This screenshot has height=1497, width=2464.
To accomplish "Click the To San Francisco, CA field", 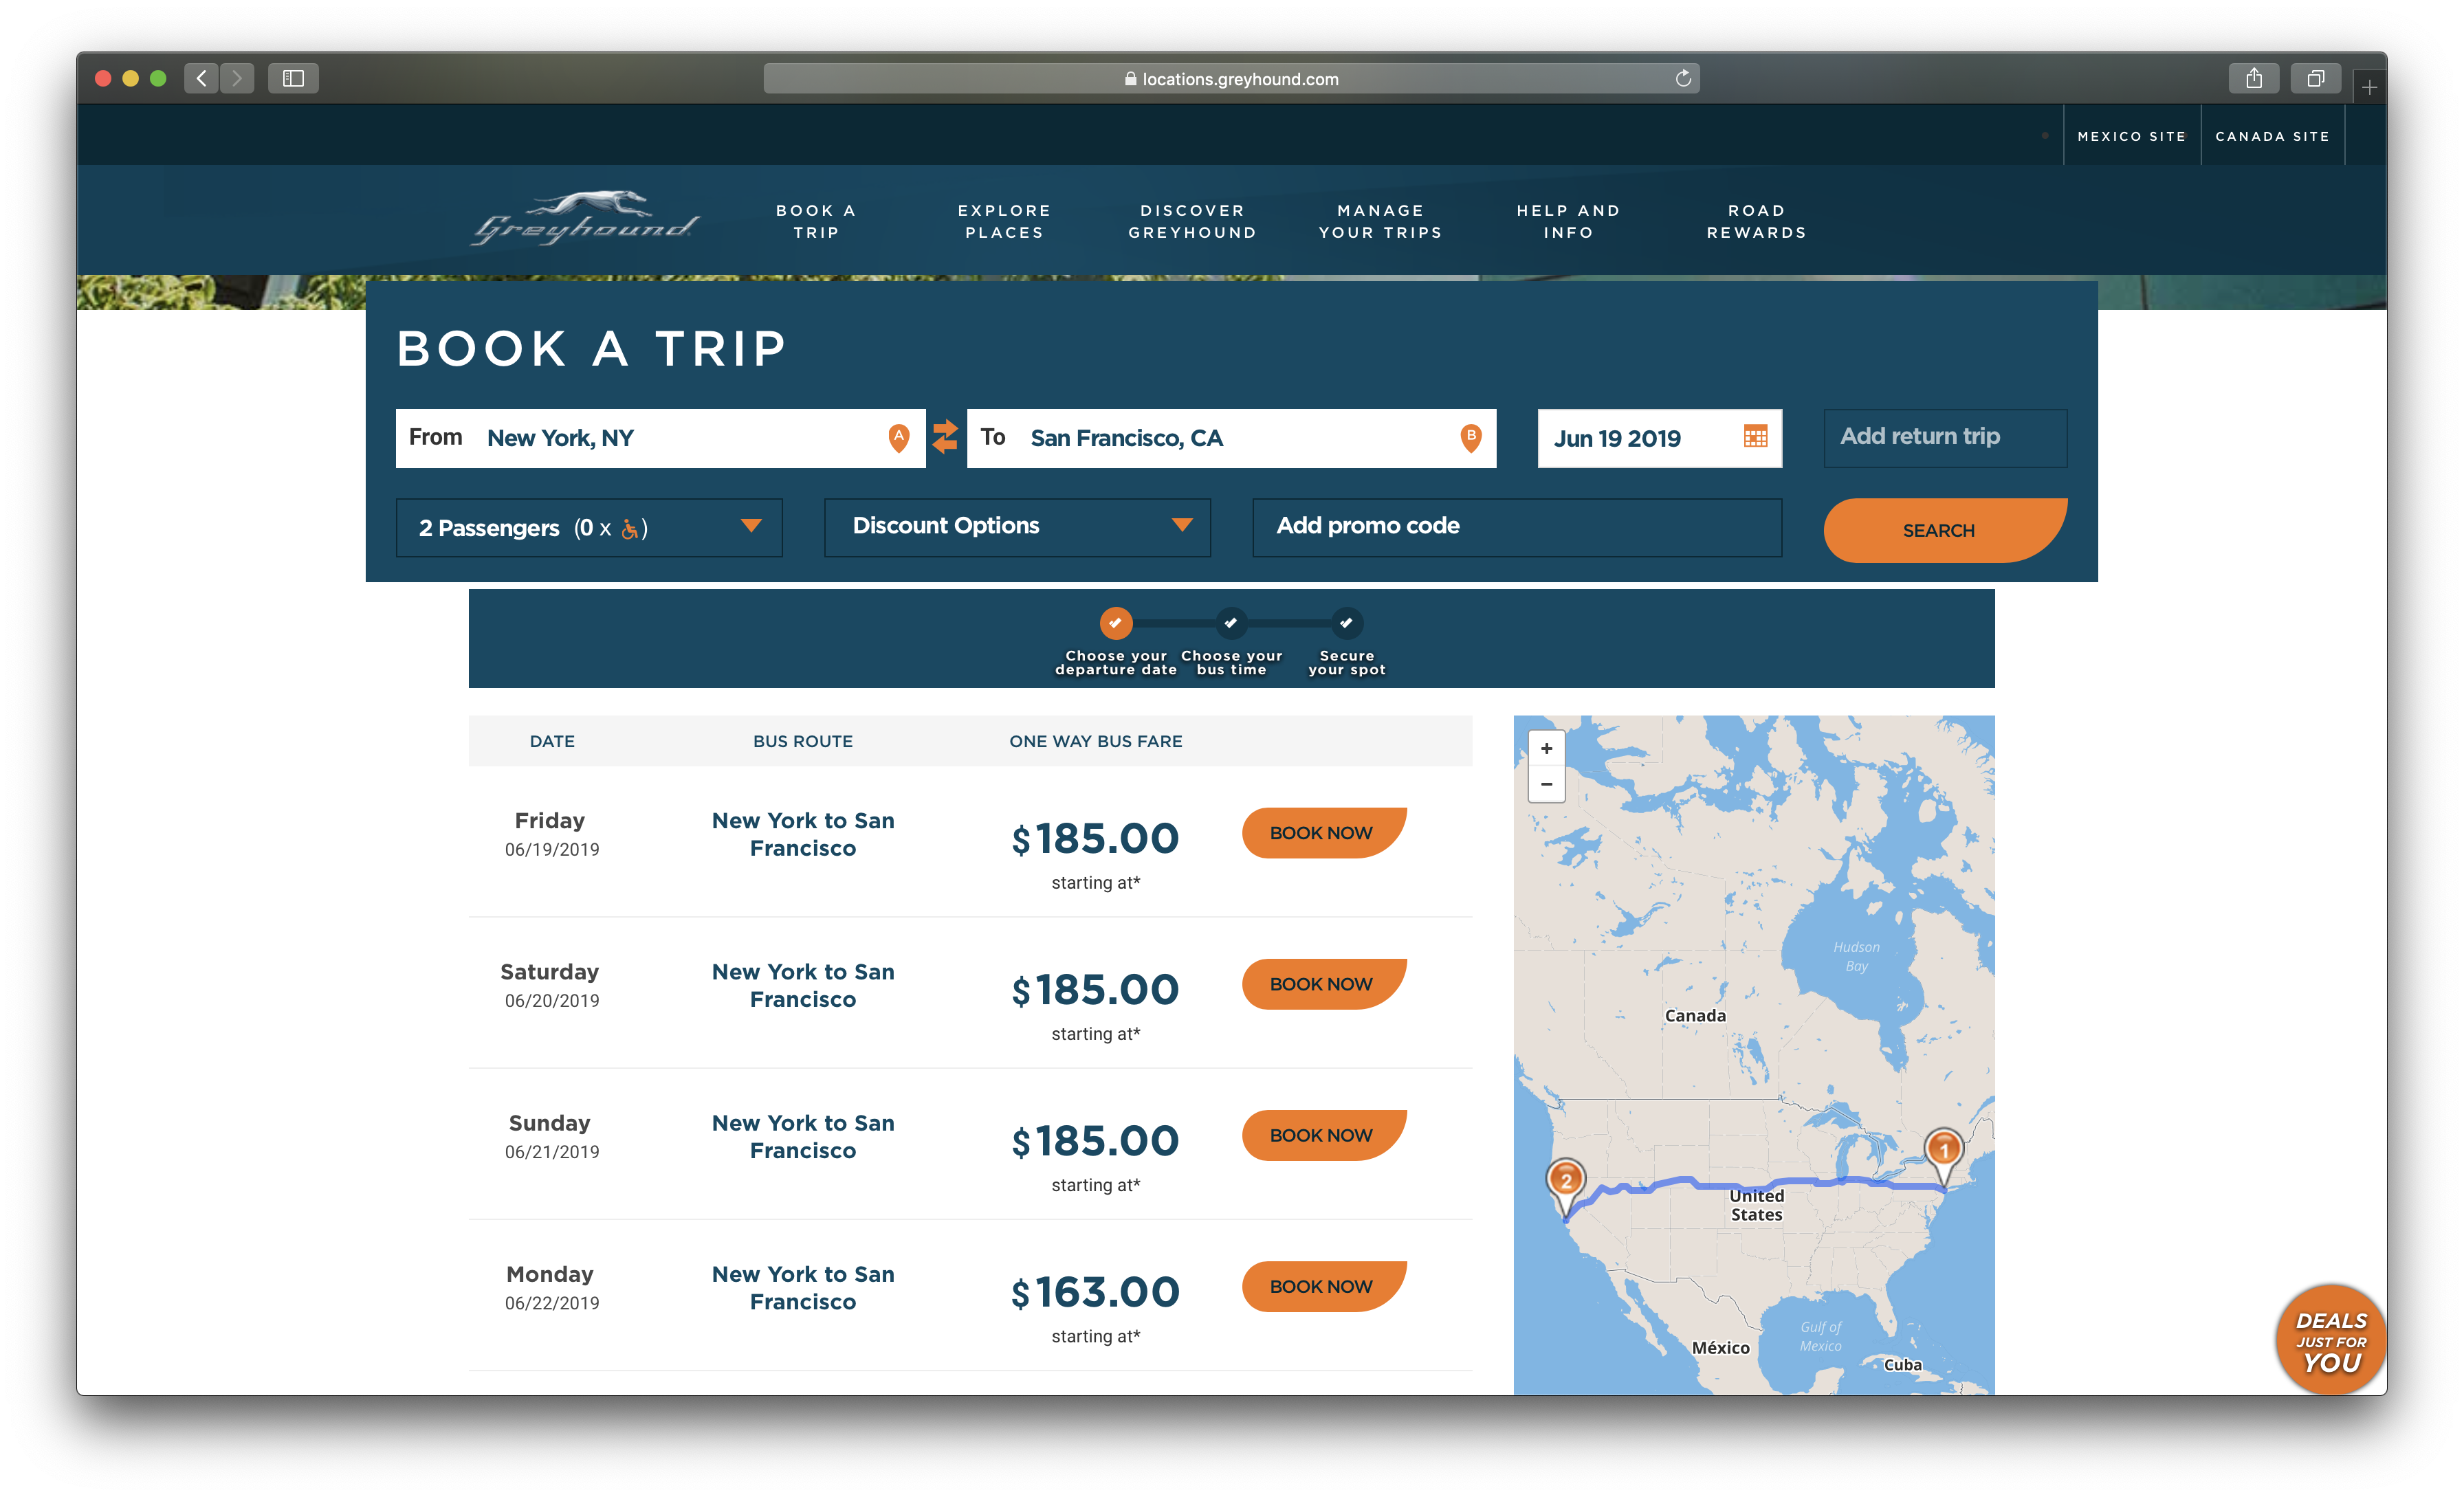I will 1231,437.
